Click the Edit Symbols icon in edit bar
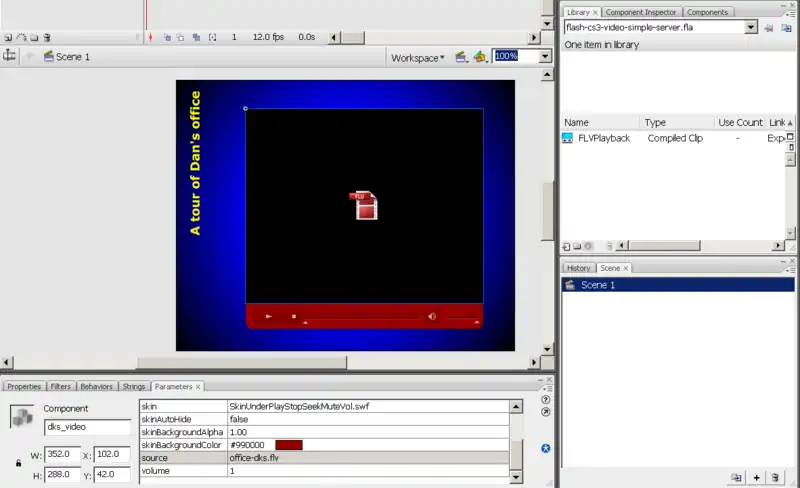This screenshot has height=488, width=800. [480, 57]
